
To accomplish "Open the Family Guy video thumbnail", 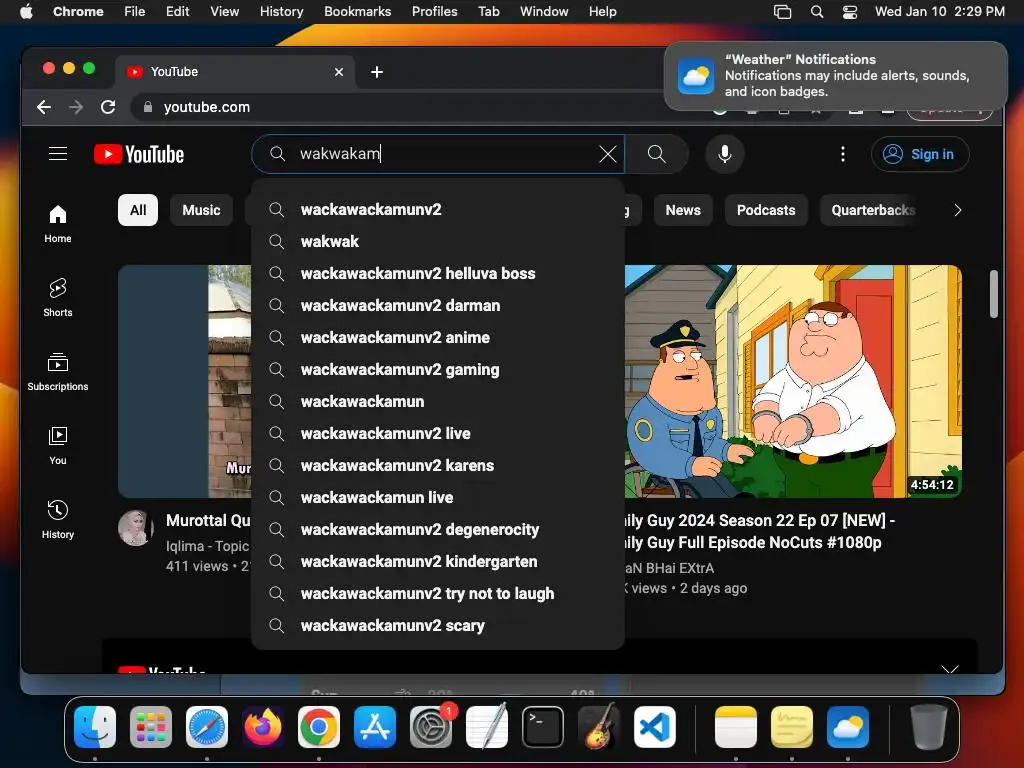I will 793,381.
